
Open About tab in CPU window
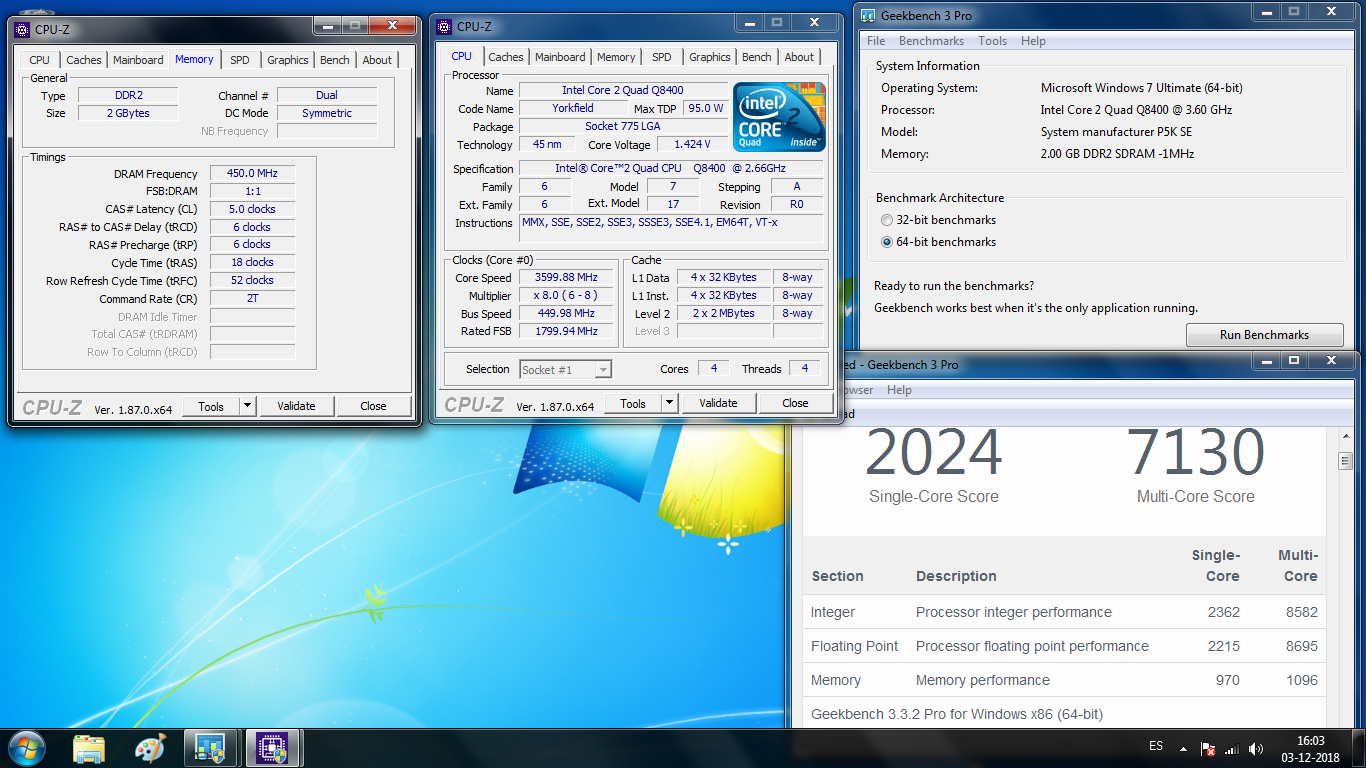(x=799, y=57)
